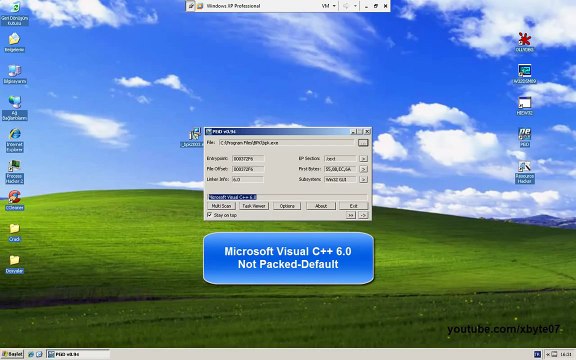Click the Entrypoint value field
The height and width of the screenshot is (360, 576).
tap(248, 159)
